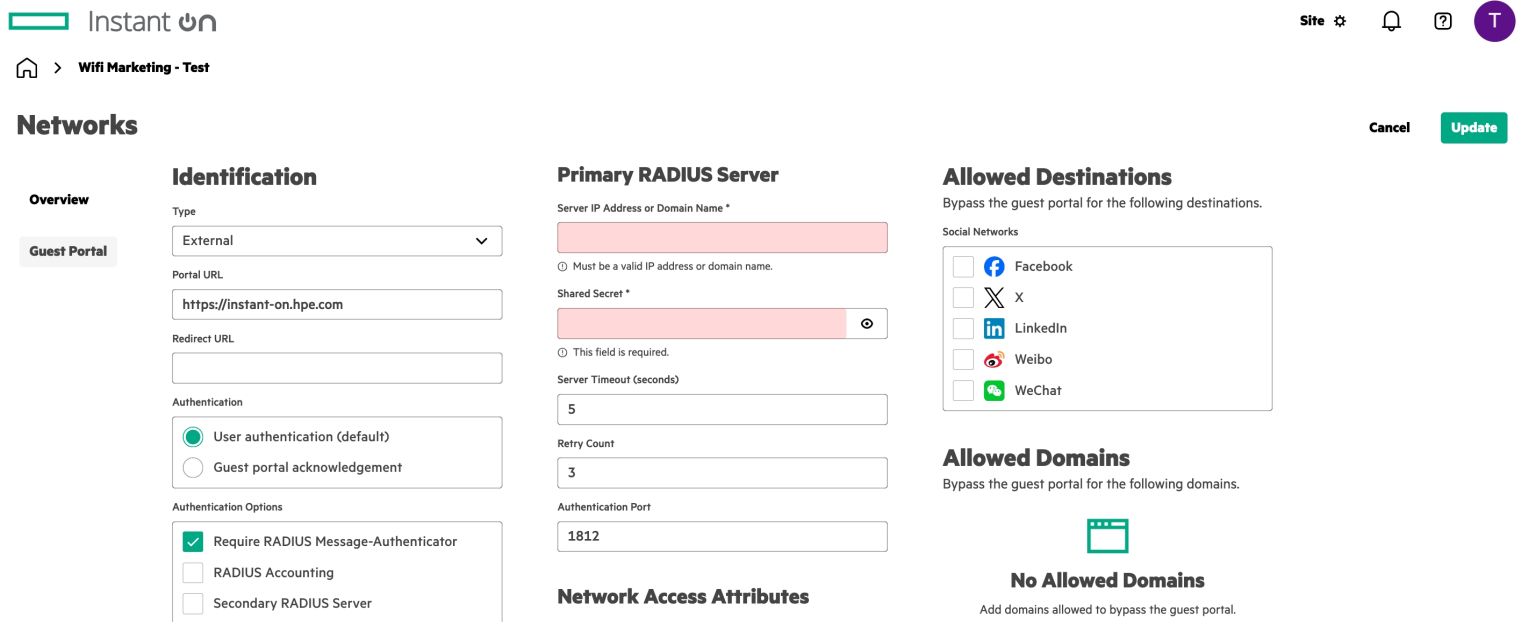Cancel the network changes

pyautogui.click(x=1389, y=127)
